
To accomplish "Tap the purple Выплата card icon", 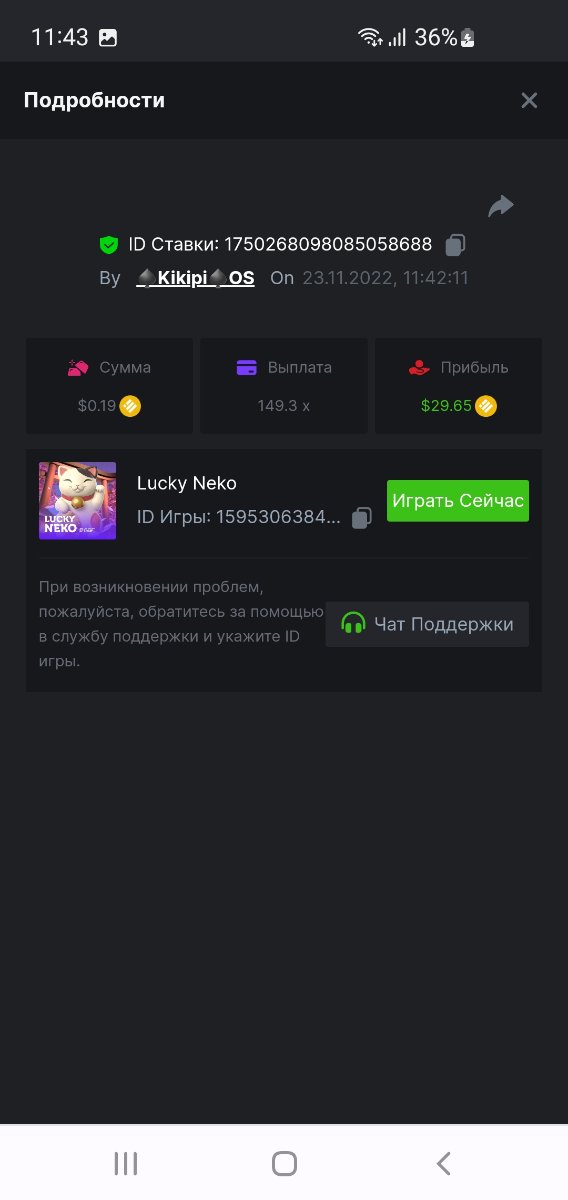I will tap(247, 367).
